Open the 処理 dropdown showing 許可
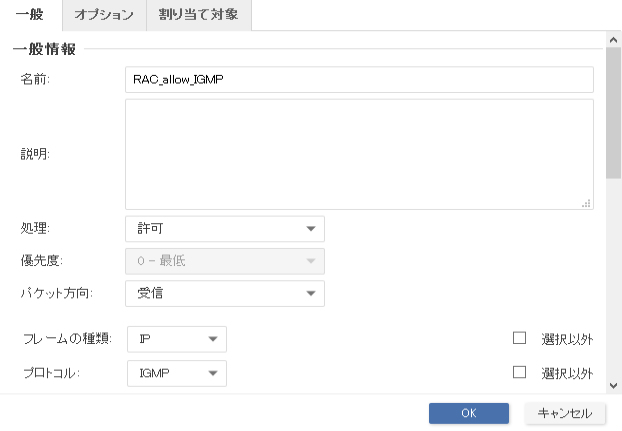This screenshot has height=431, width=622. tap(225, 229)
